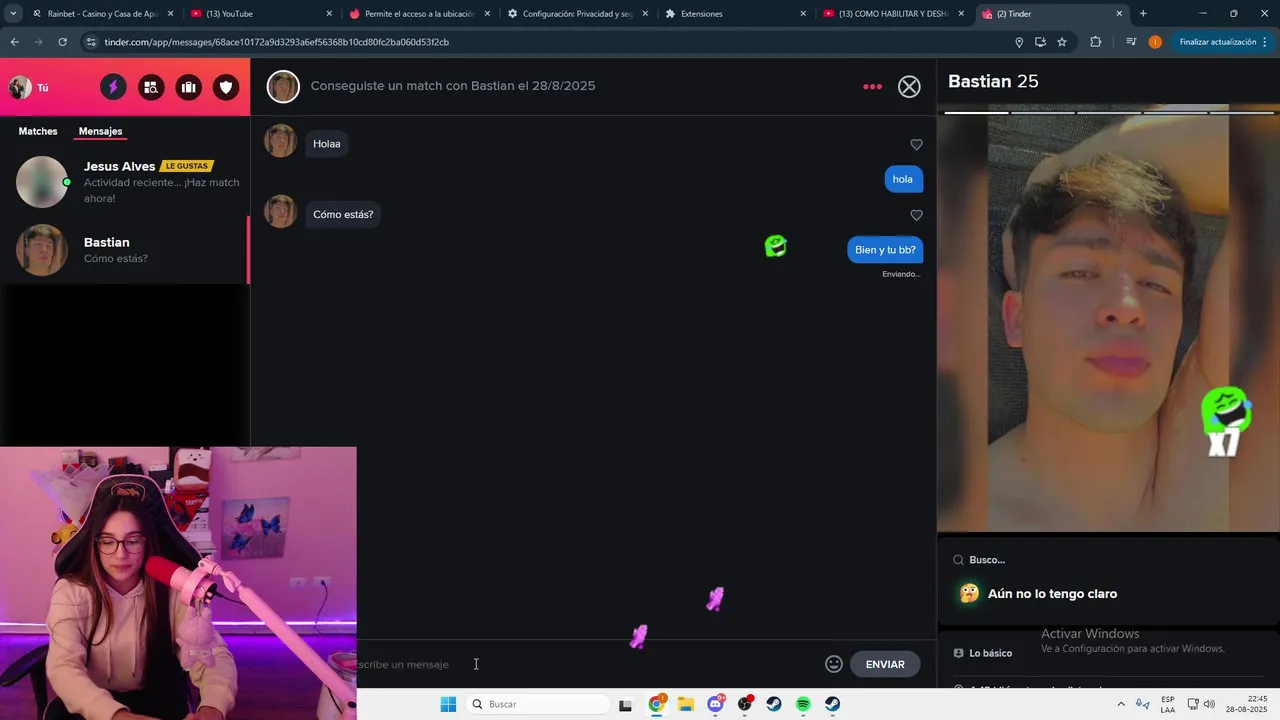Screen dimensions: 1280x720
Task: Open Chrome from the taskbar
Action: point(656,704)
